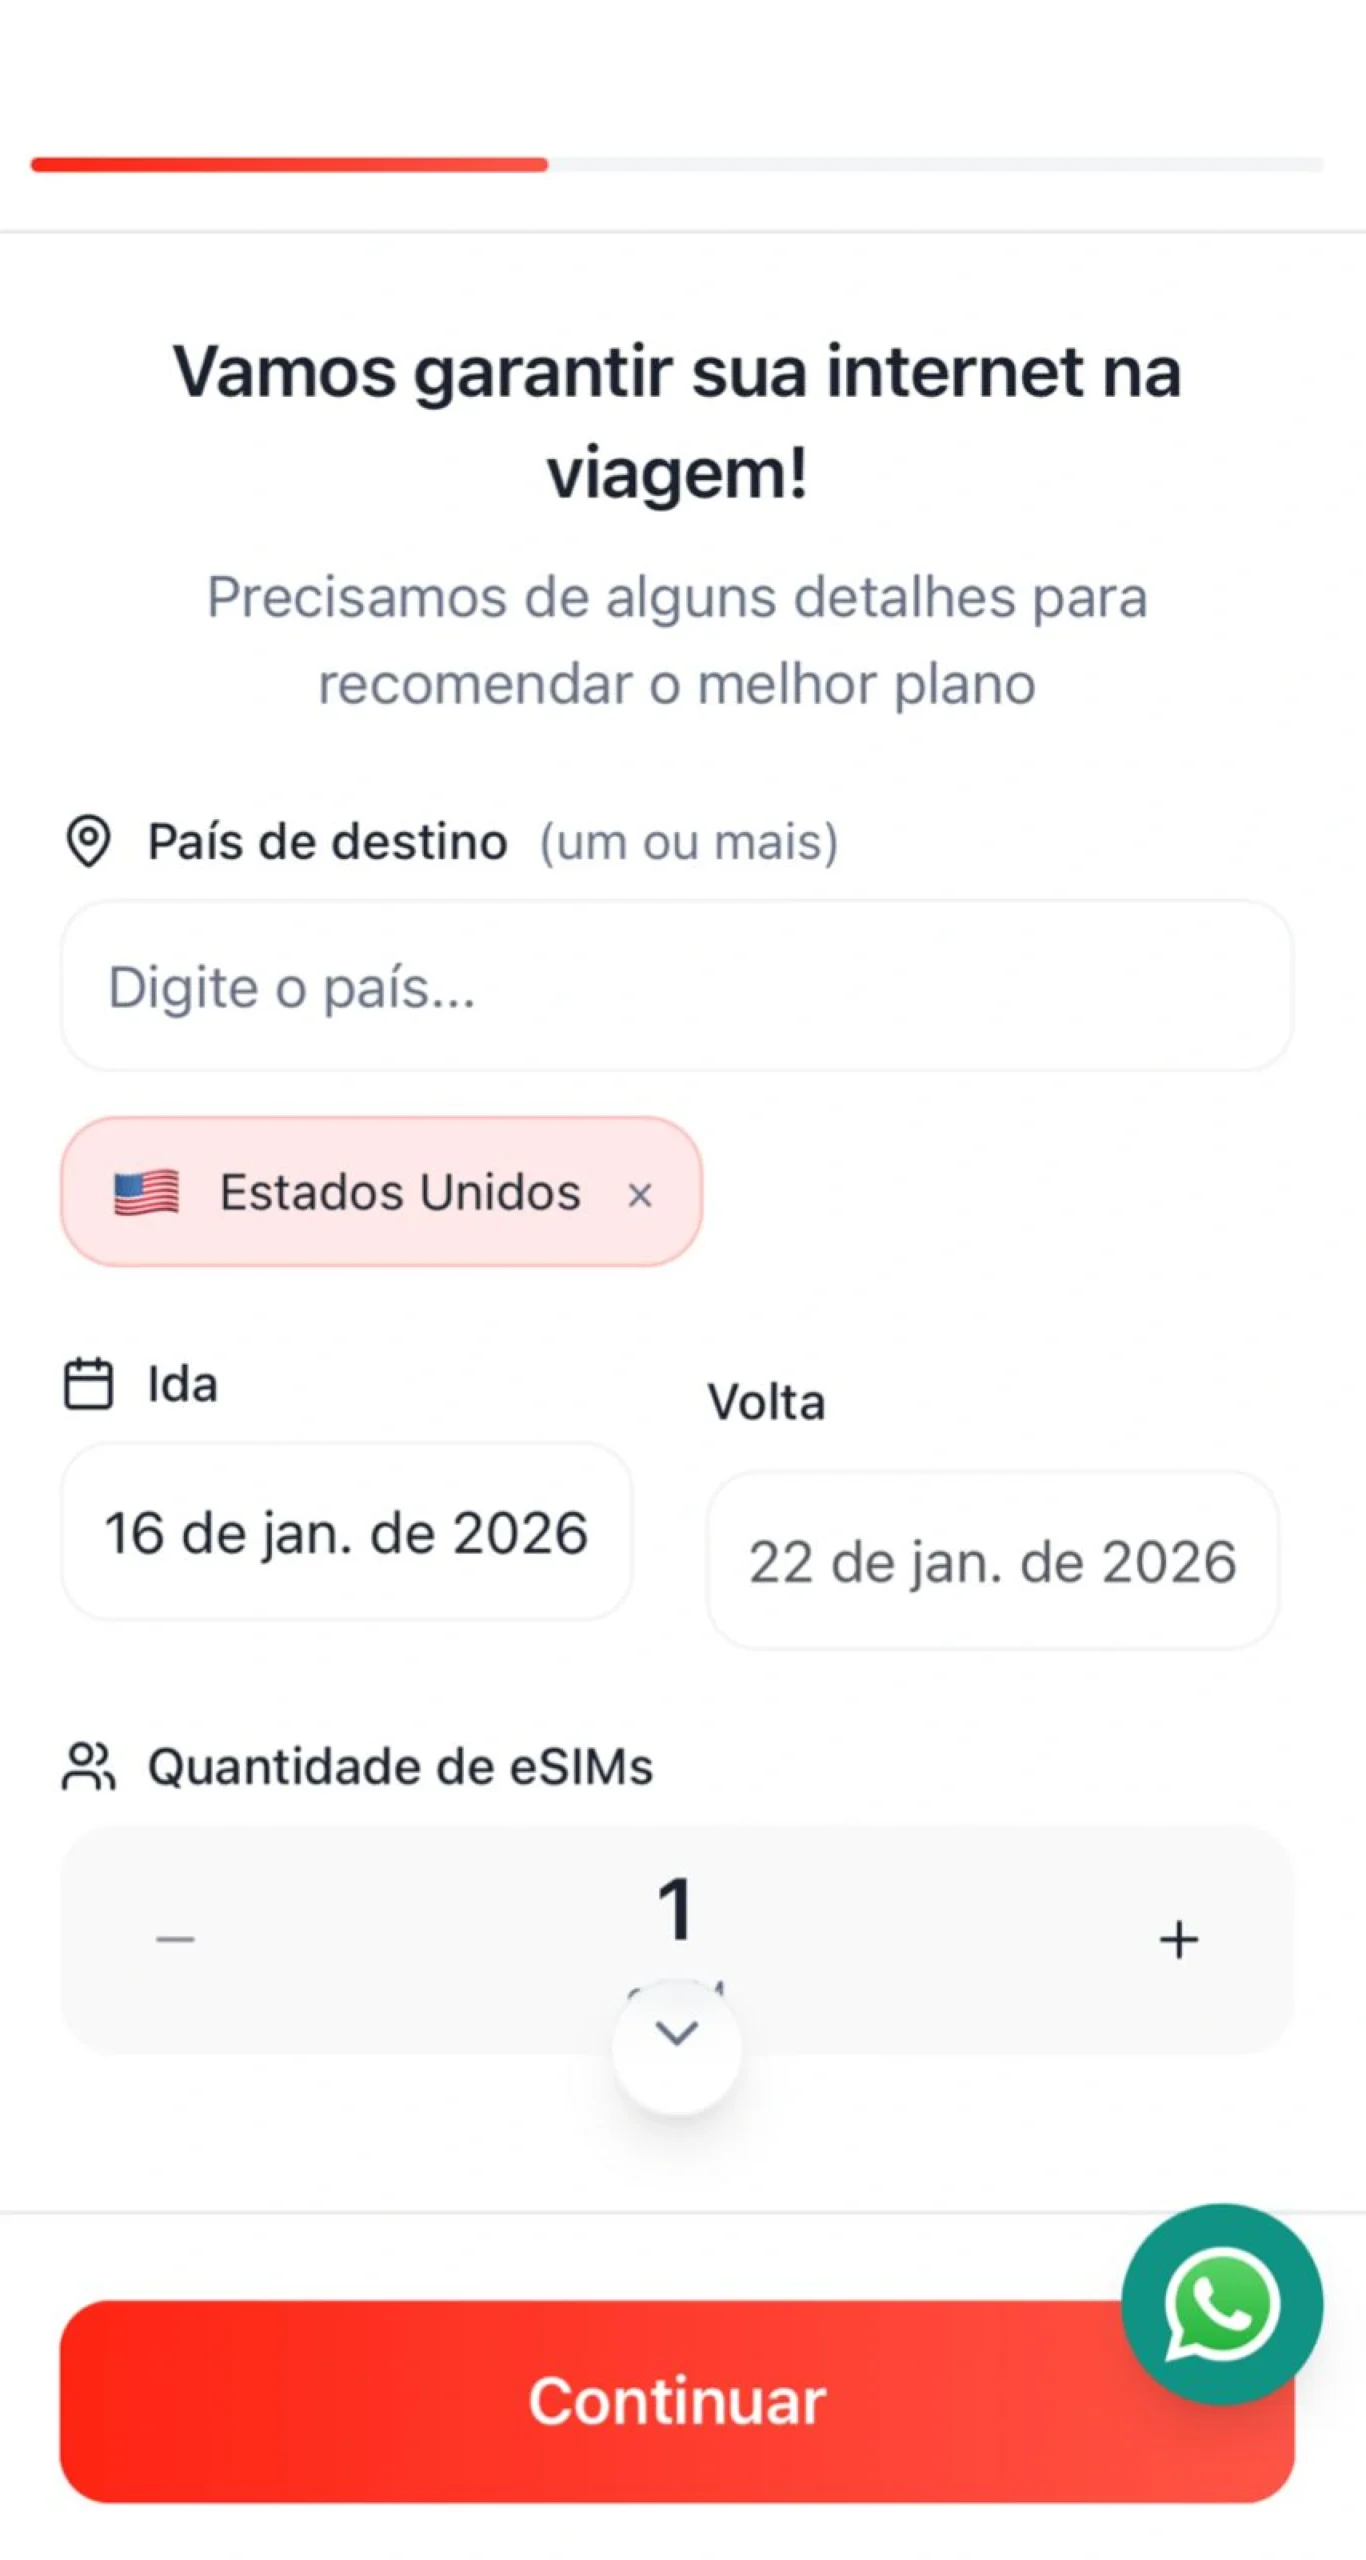Increase the eSIM quantity with plus

coord(1179,1939)
